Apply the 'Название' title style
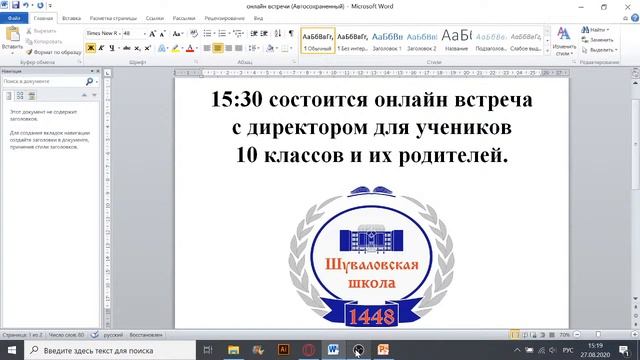640x360 pixels. pos(456,41)
